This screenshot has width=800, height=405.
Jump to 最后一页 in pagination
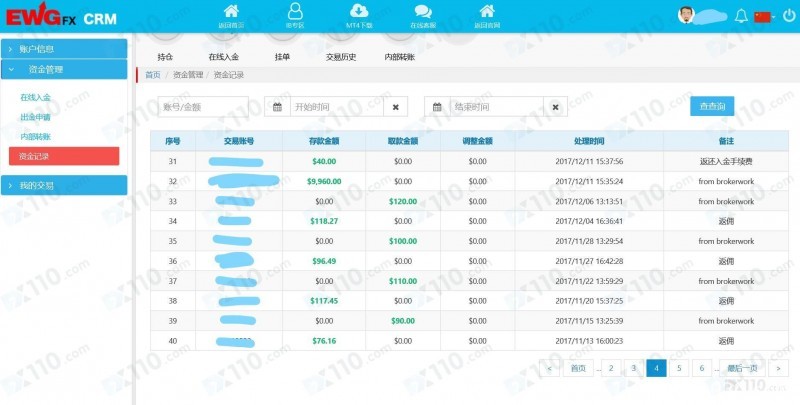(742, 368)
